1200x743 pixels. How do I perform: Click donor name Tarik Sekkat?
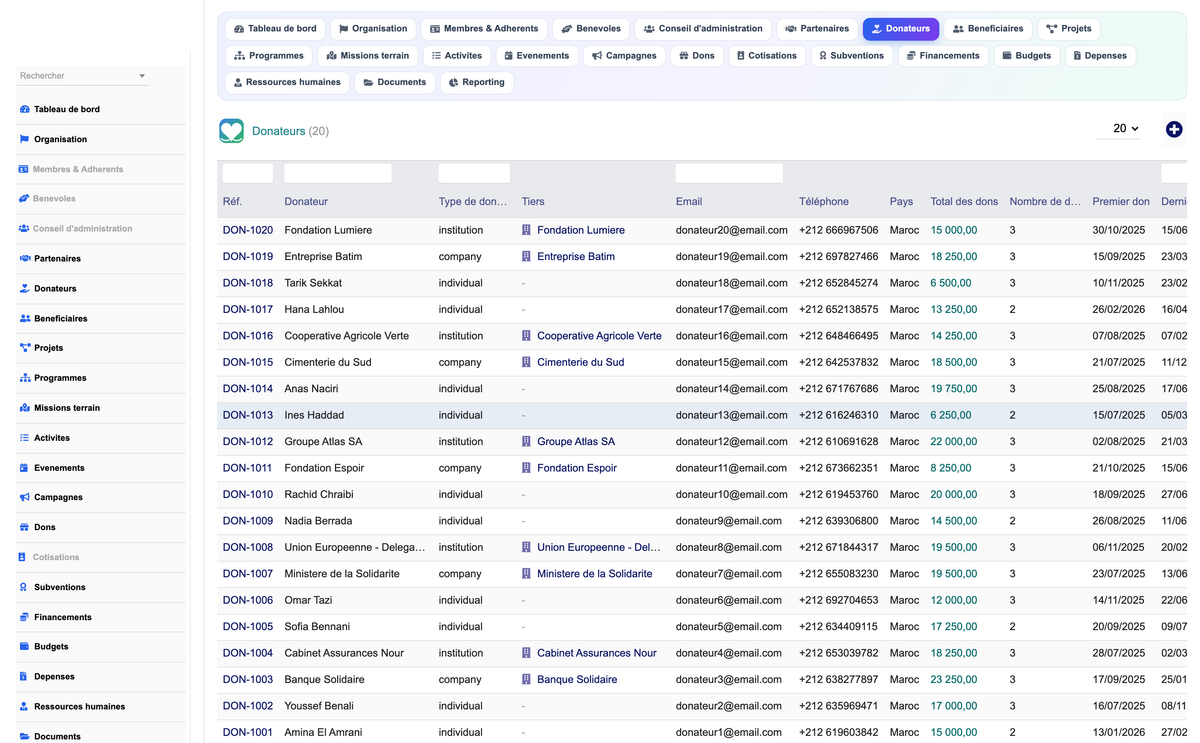[x=313, y=283]
